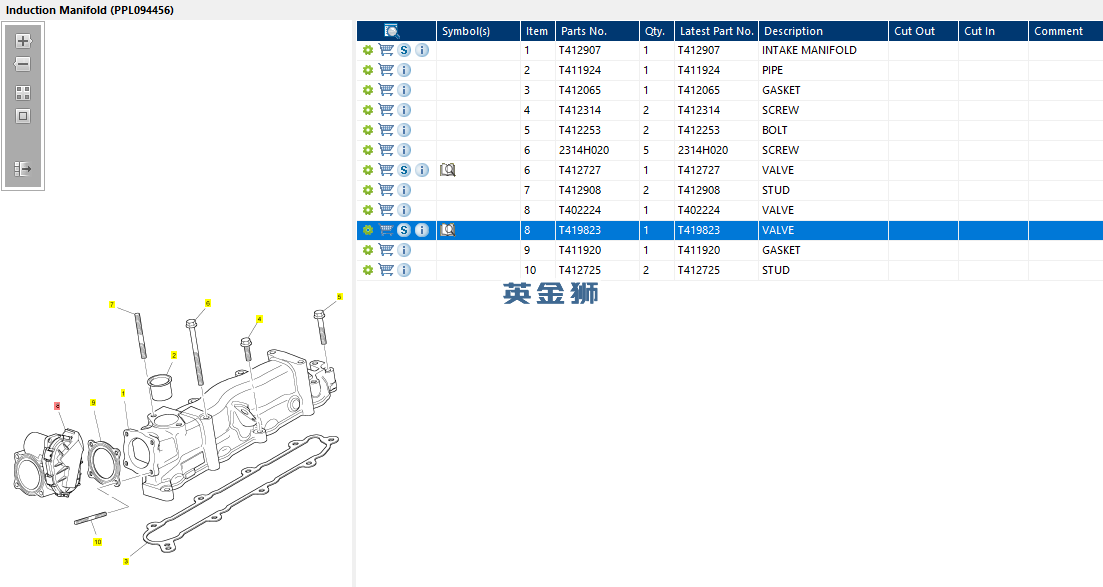Click the Cut Out column header
The height and width of the screenshot is (587, 1103).
point(923,31)
